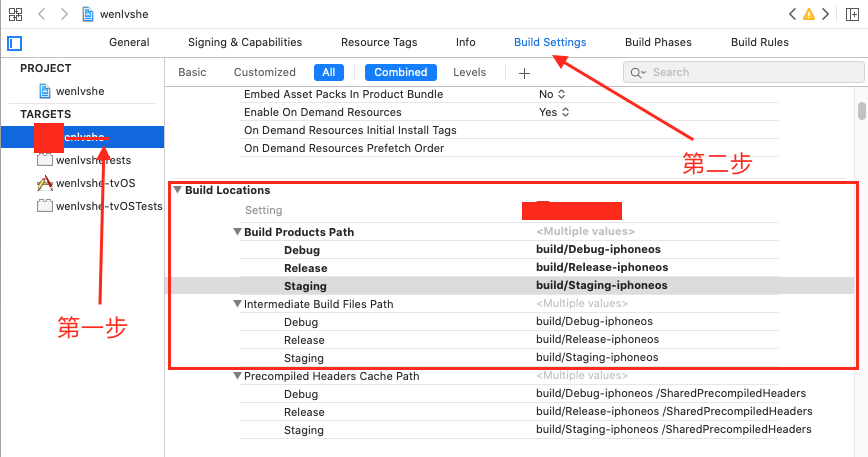Jump to next issue arrow
The height and width of the screenshot is (457, 868).
825,14
